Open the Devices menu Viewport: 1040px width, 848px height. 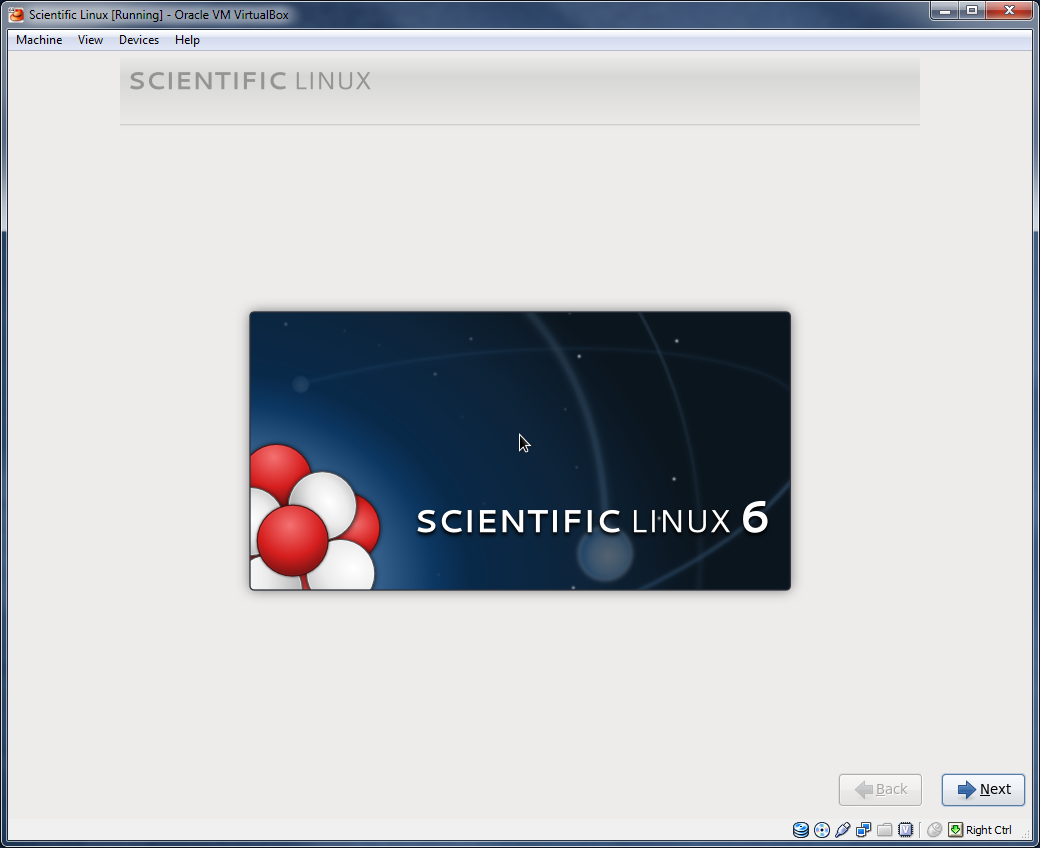click(x=139, y=40)
